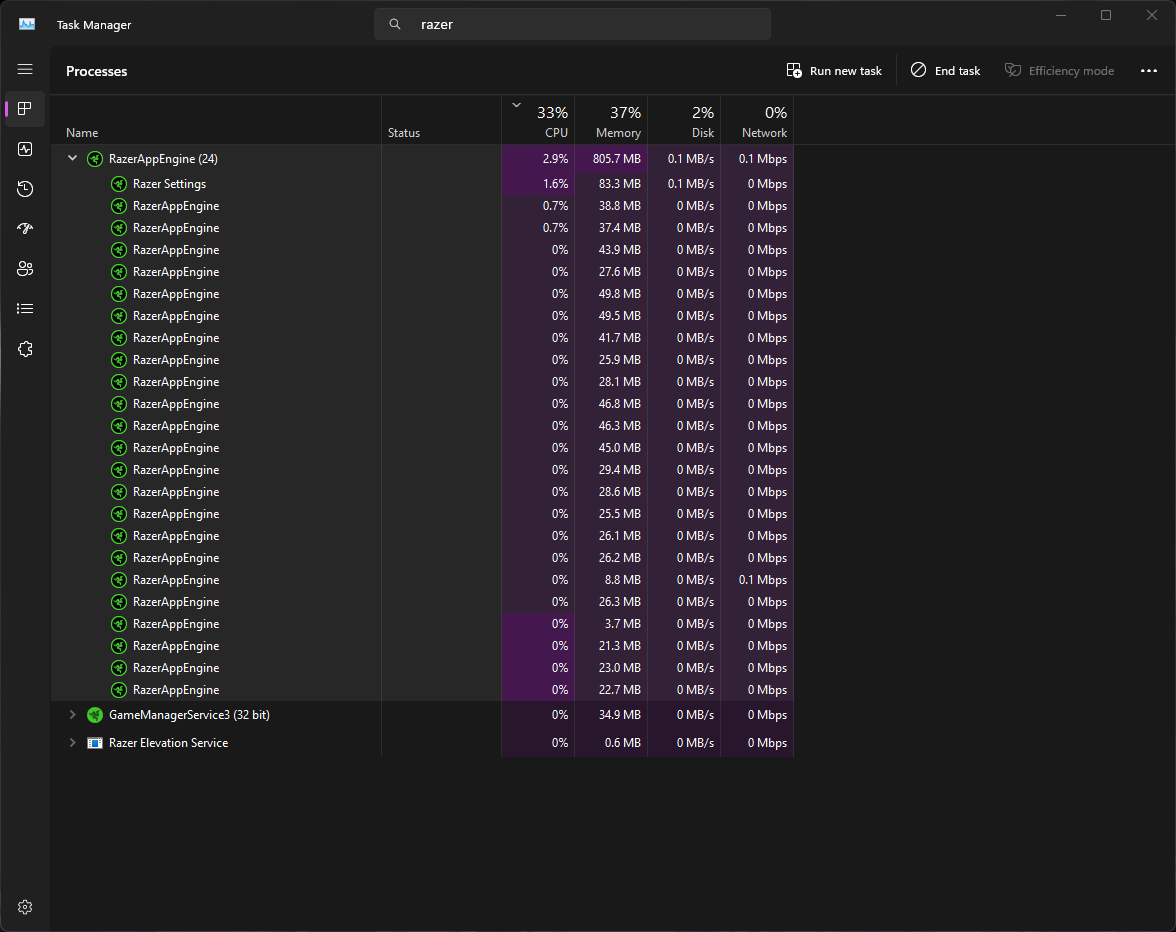1176x932 pixels.
Task: Click the 805.7 MB memory value
Action: (616, 159)
